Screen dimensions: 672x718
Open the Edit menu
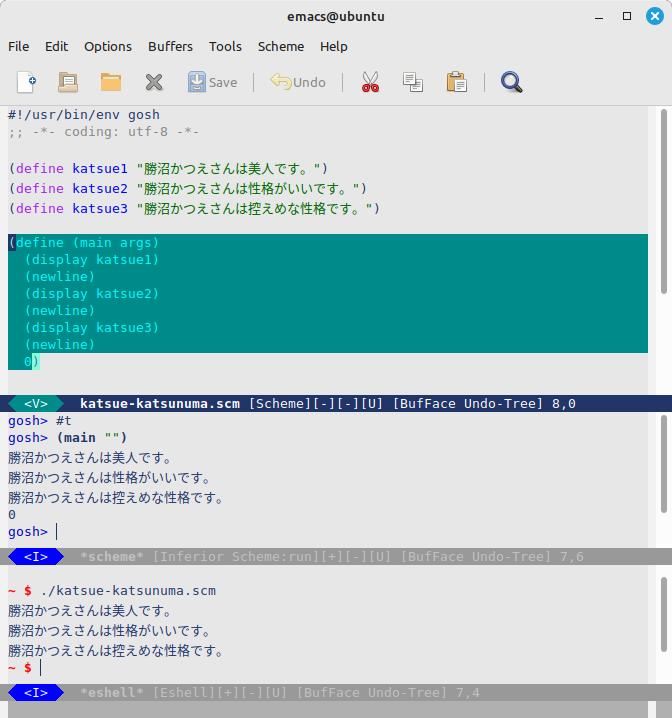pyautogui.click(x=56, y=47)
